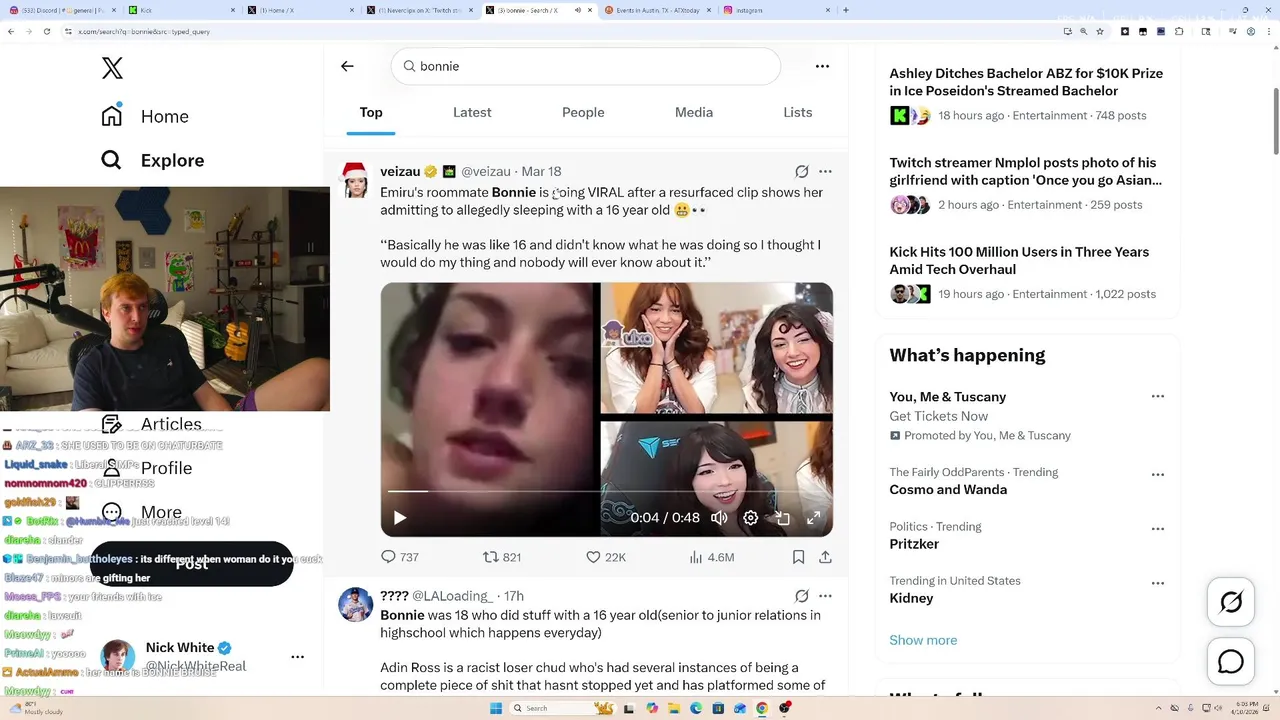Image resolution: width=1280 pixels, height=720 pixels.
Task: Reload the page in browser
Action: [x=46, y=31]
